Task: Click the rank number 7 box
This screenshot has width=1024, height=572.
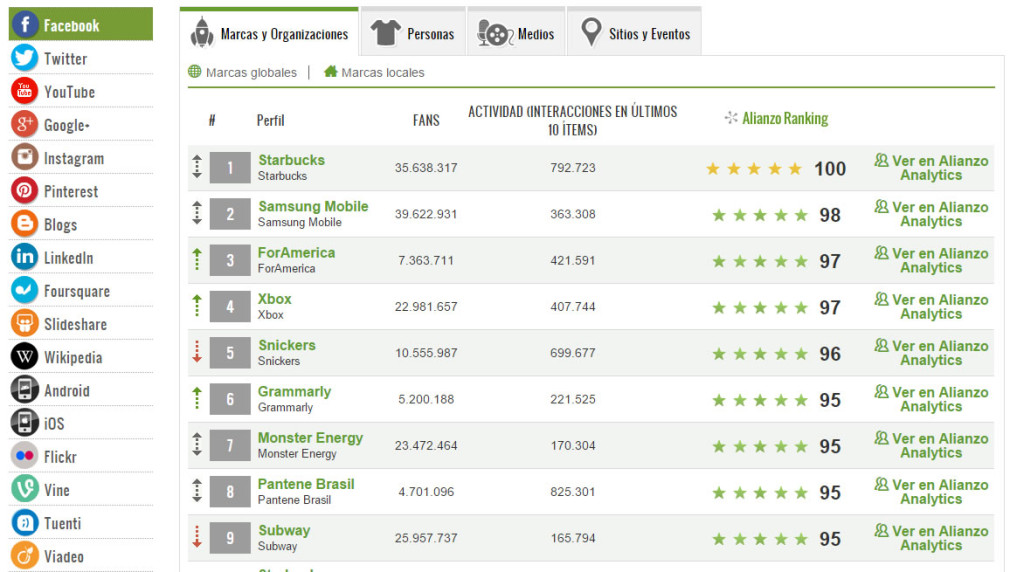Action: (230, 445)
